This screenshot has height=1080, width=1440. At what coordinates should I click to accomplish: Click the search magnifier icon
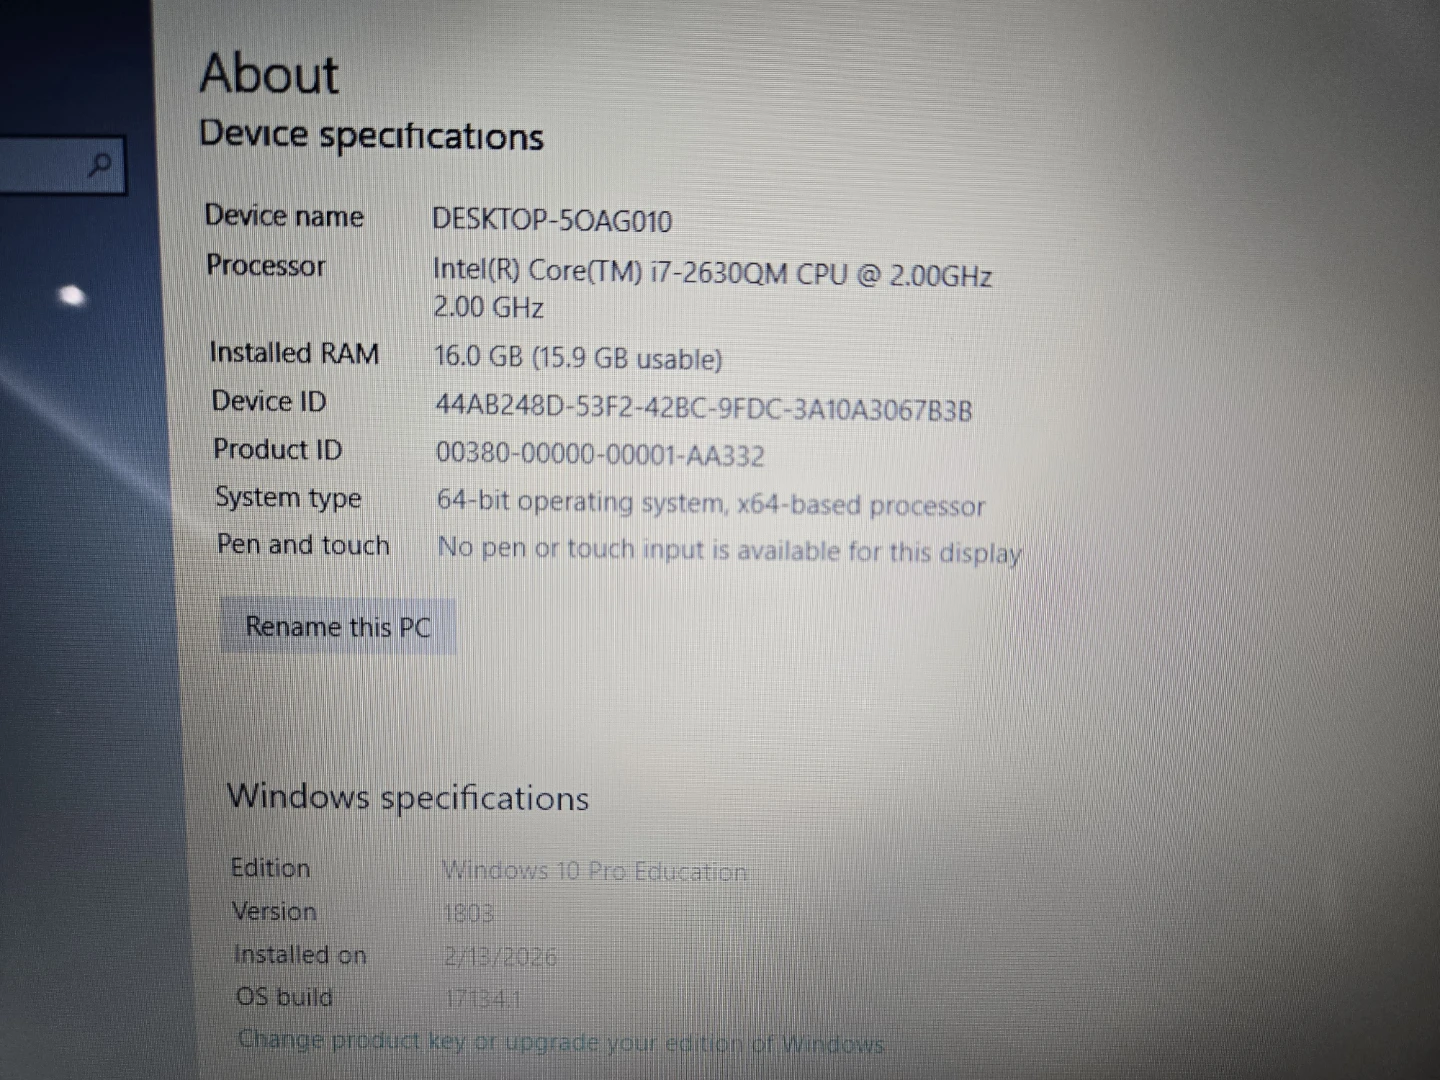tap(100, 165)
